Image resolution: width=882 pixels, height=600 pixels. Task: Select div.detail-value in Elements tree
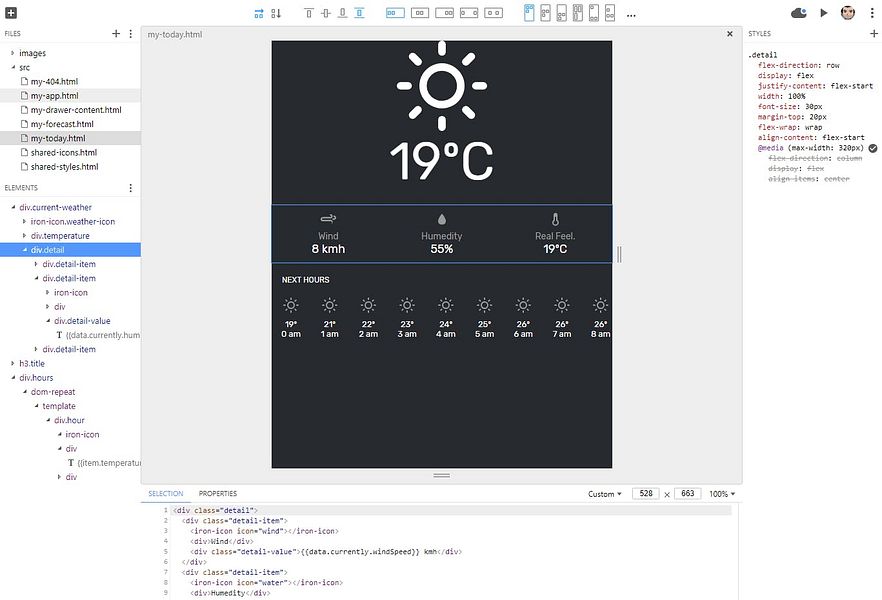(x=82, y=321)
